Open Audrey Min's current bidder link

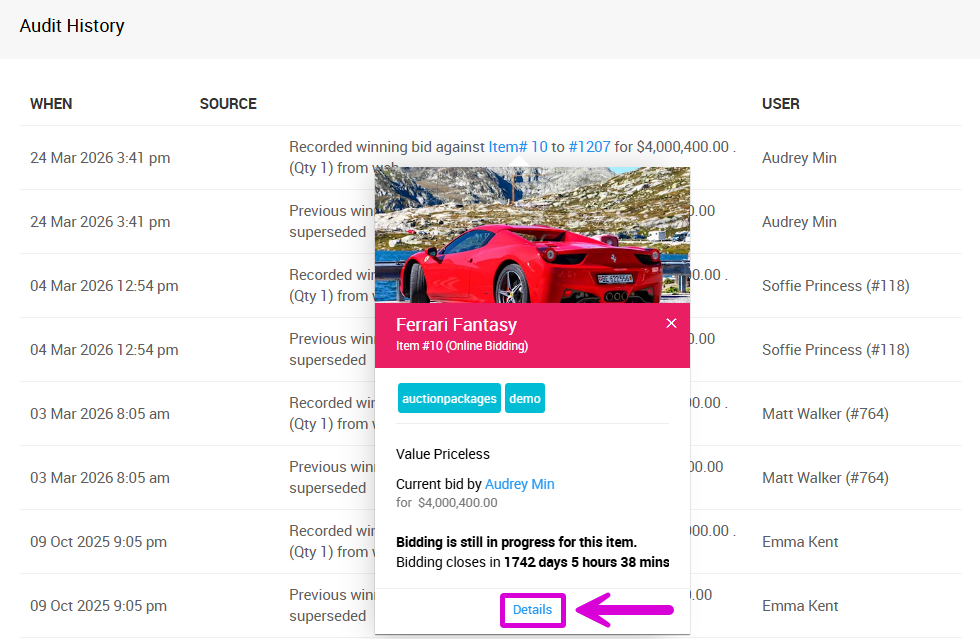(x=519, y=484)
